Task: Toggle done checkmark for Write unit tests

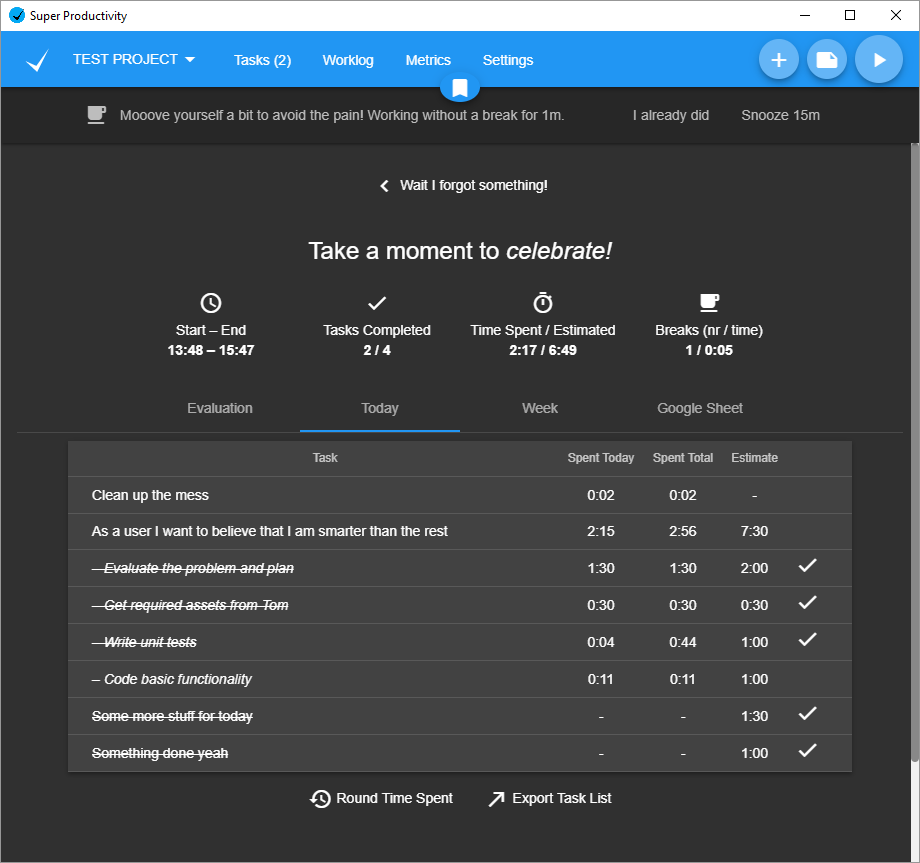Action: 807,641
